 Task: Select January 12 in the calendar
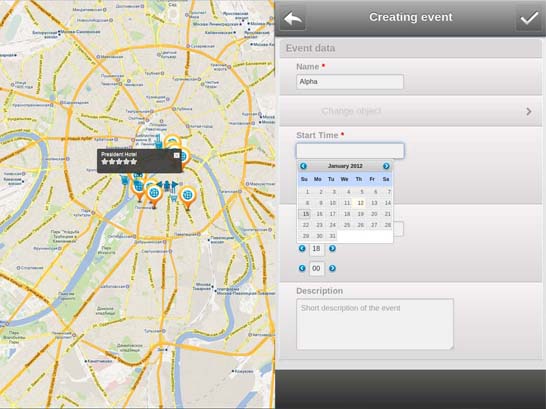[360, 203]
